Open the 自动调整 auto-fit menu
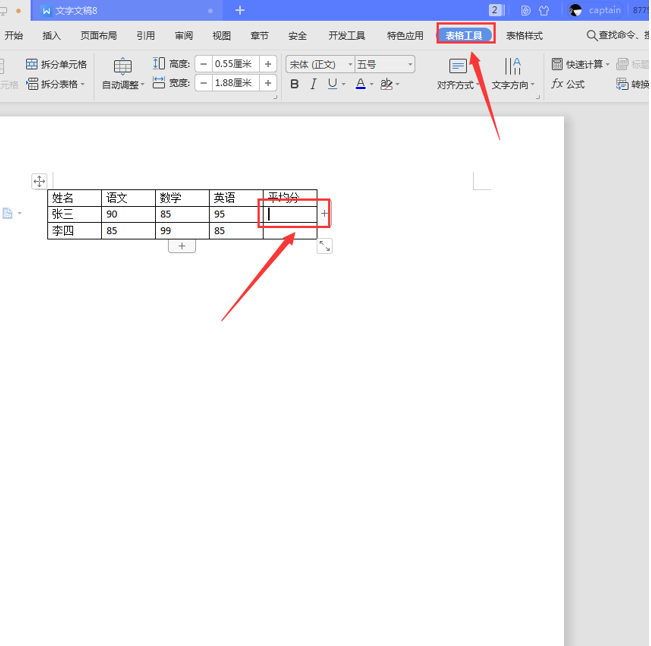The height and width of the screenshot is (646, 651). 123,74
